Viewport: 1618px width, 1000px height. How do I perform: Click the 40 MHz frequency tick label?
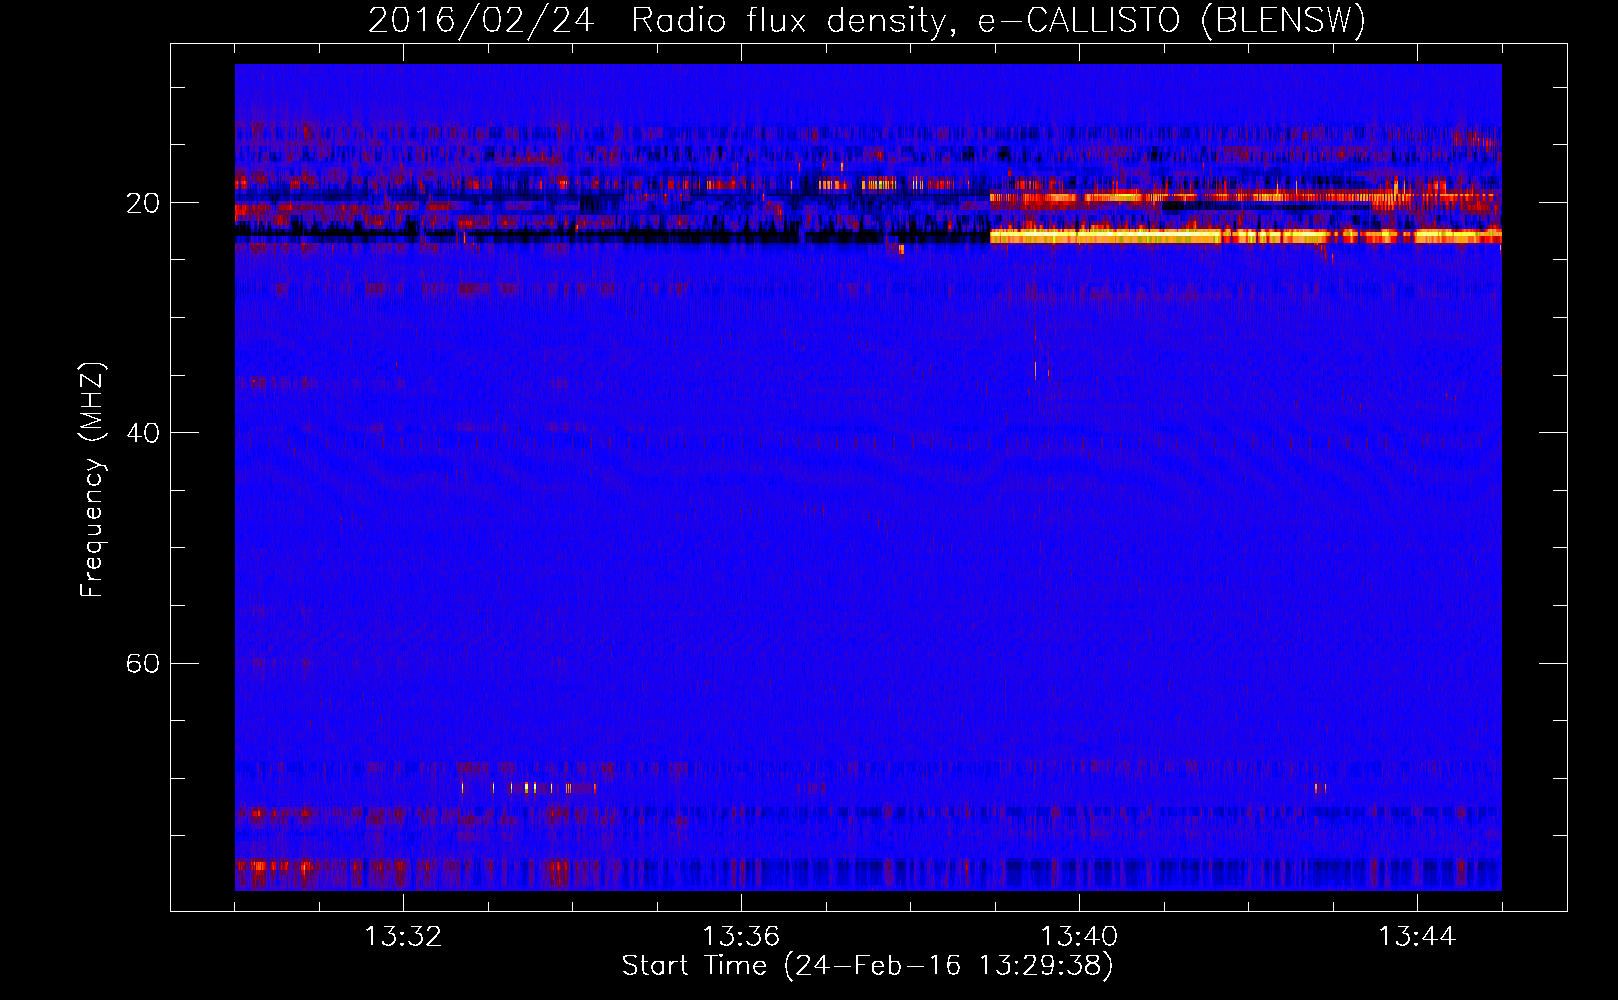[142, 433]
